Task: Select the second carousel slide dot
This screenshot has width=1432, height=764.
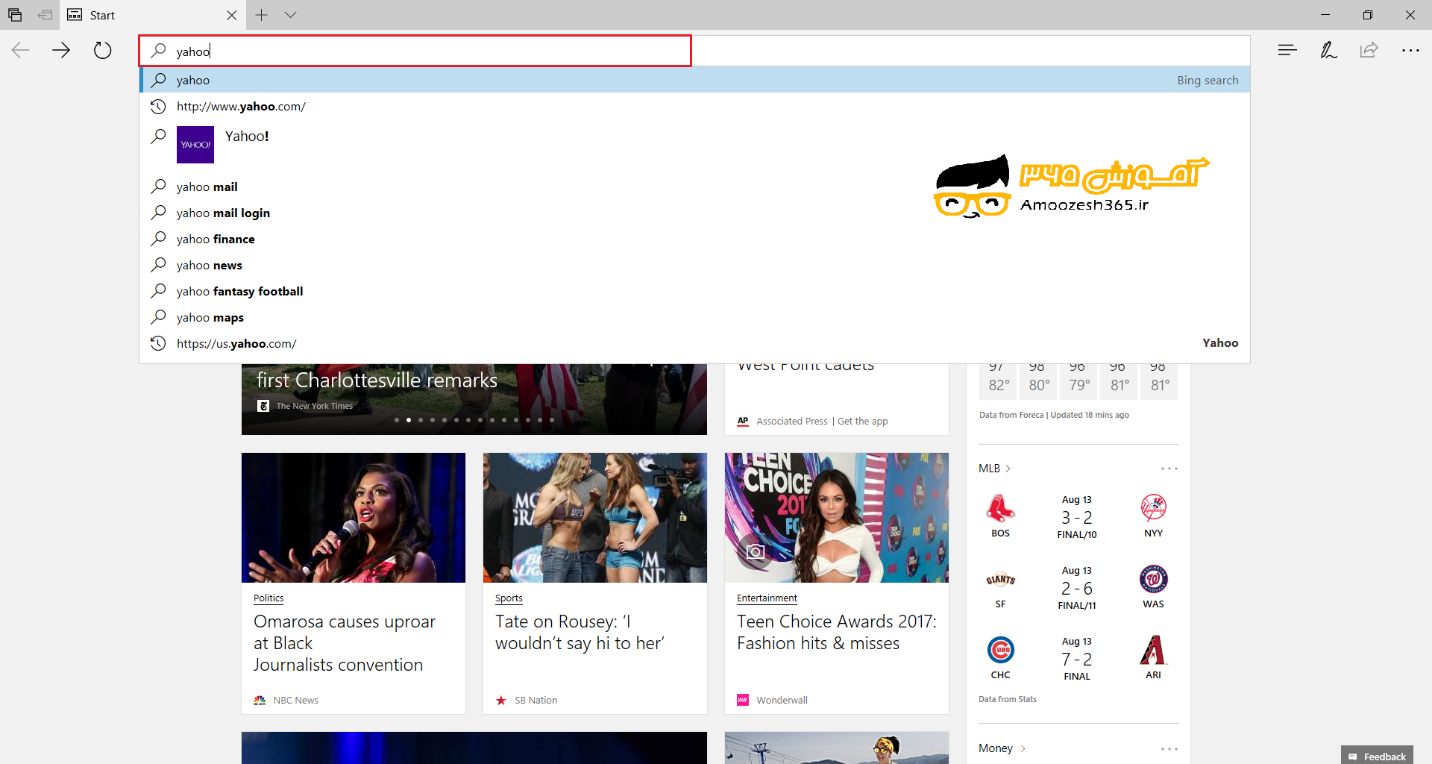Action: (409, 420)
